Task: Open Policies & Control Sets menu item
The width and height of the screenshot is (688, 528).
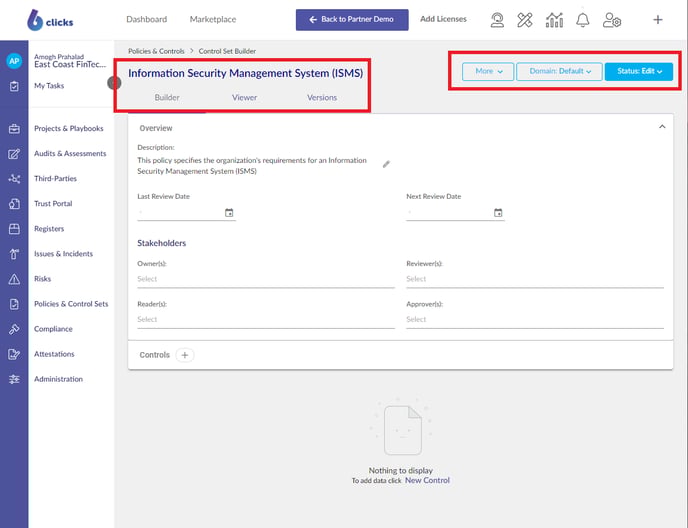Action: pyautogui.click(x=71, y=304)
